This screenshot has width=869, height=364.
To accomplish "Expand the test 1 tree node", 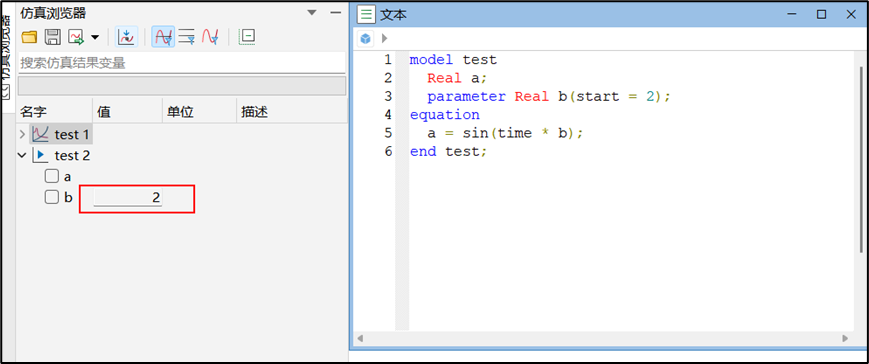I will 22,134.
